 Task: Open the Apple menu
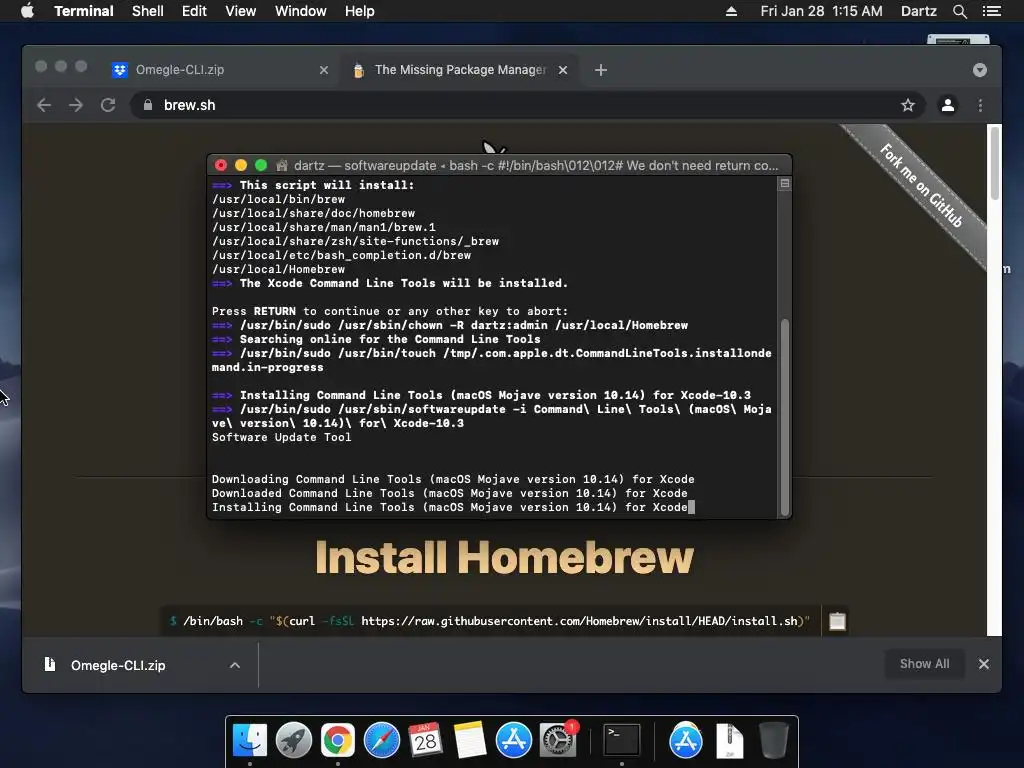click(27, 11)
